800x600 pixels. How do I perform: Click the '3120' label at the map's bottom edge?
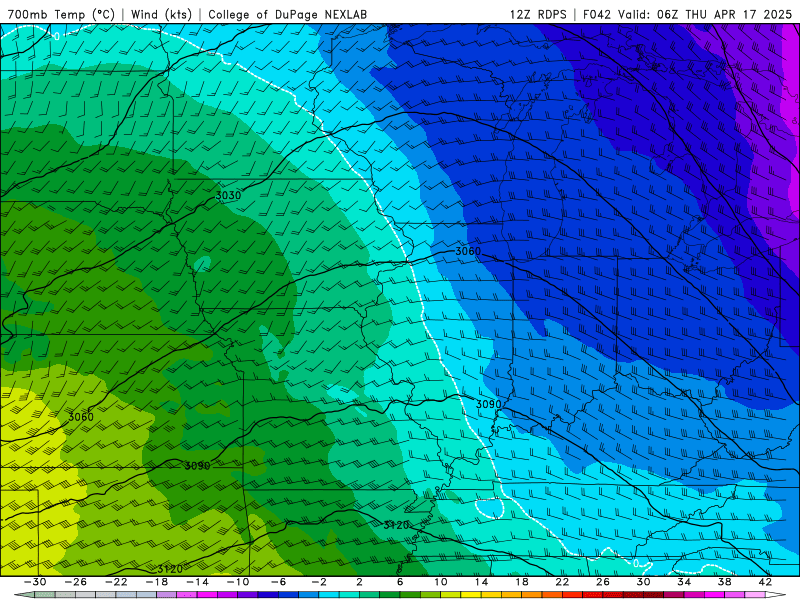169,569
